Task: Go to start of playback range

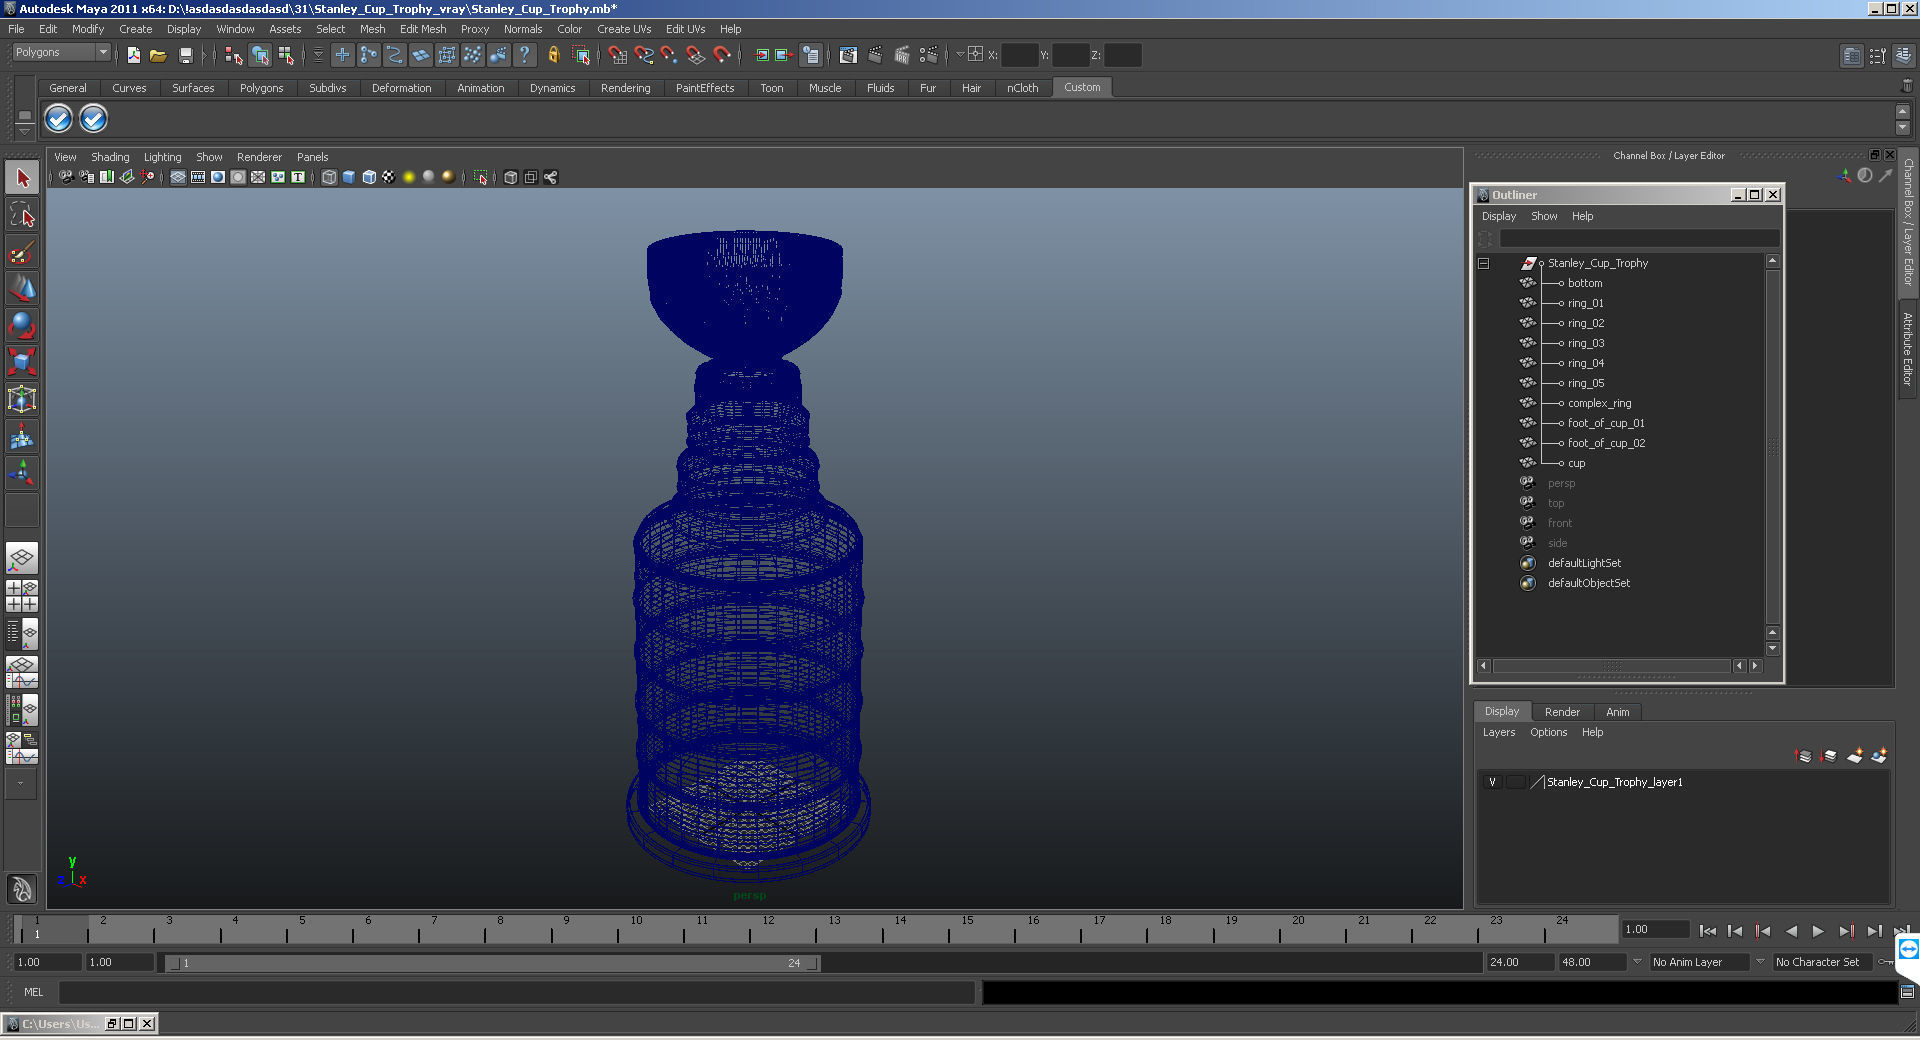Action: click(1708, 931)
